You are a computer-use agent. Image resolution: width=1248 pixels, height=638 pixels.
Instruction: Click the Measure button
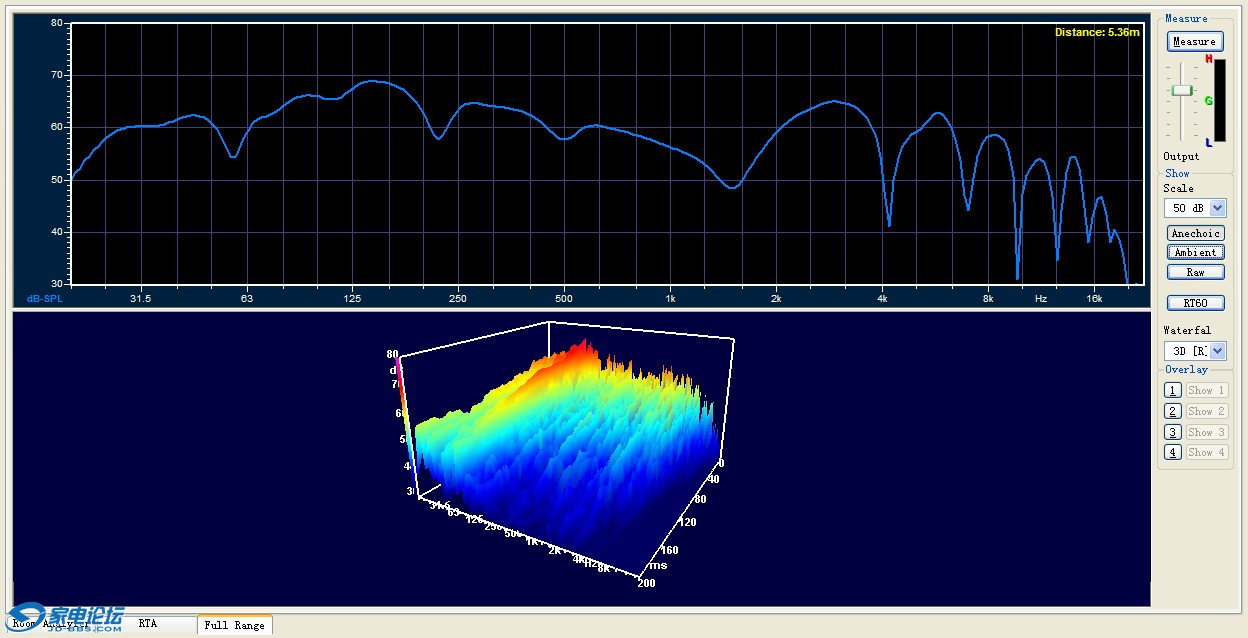point(1195,41)
